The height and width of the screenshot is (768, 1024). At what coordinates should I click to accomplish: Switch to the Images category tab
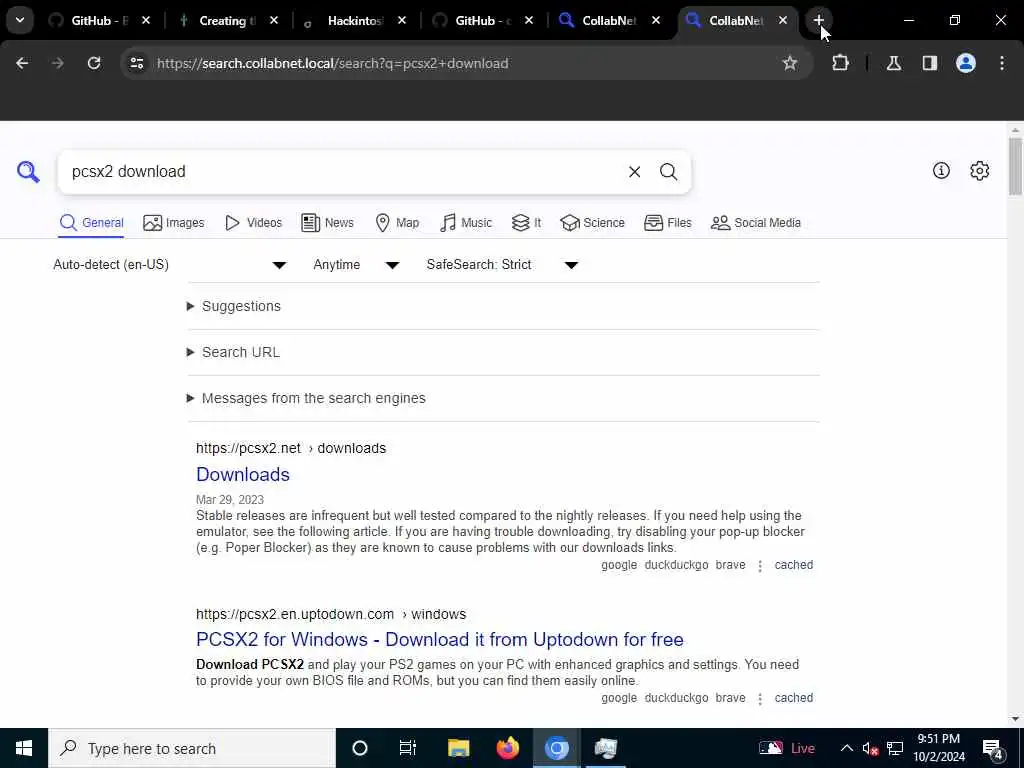coord(174,223)
